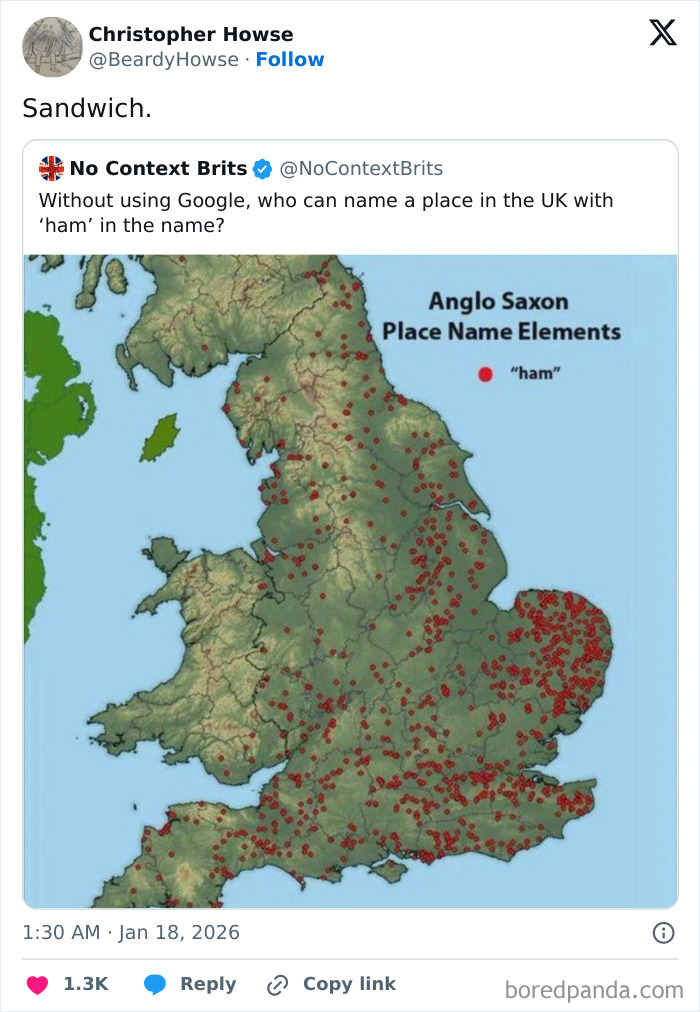Click the @BeardyHowse username handle
The height and width of the screenshot is (1012, 700).
pyautogui.click(x=163, y=61)
